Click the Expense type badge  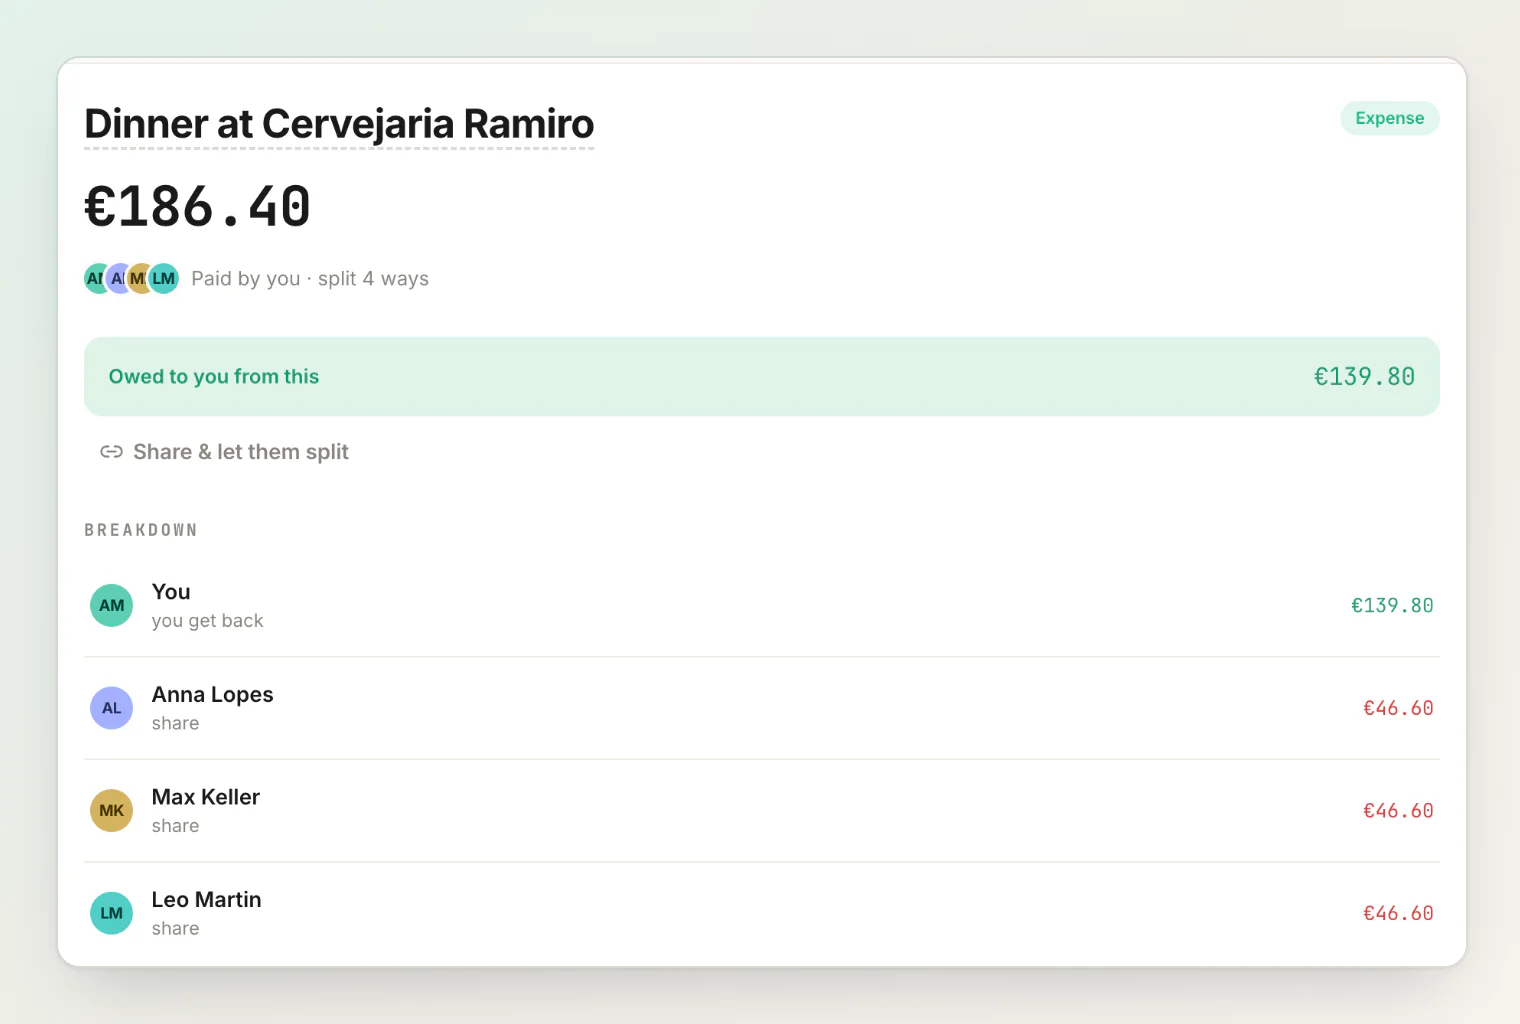pyautogui.click(x=1390, y=118)
